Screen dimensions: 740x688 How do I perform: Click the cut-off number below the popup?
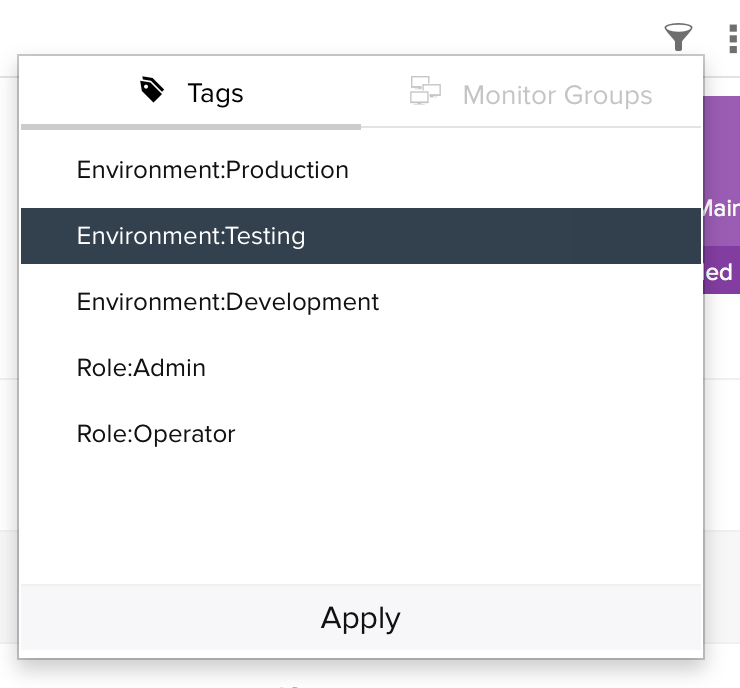(290, 684)
